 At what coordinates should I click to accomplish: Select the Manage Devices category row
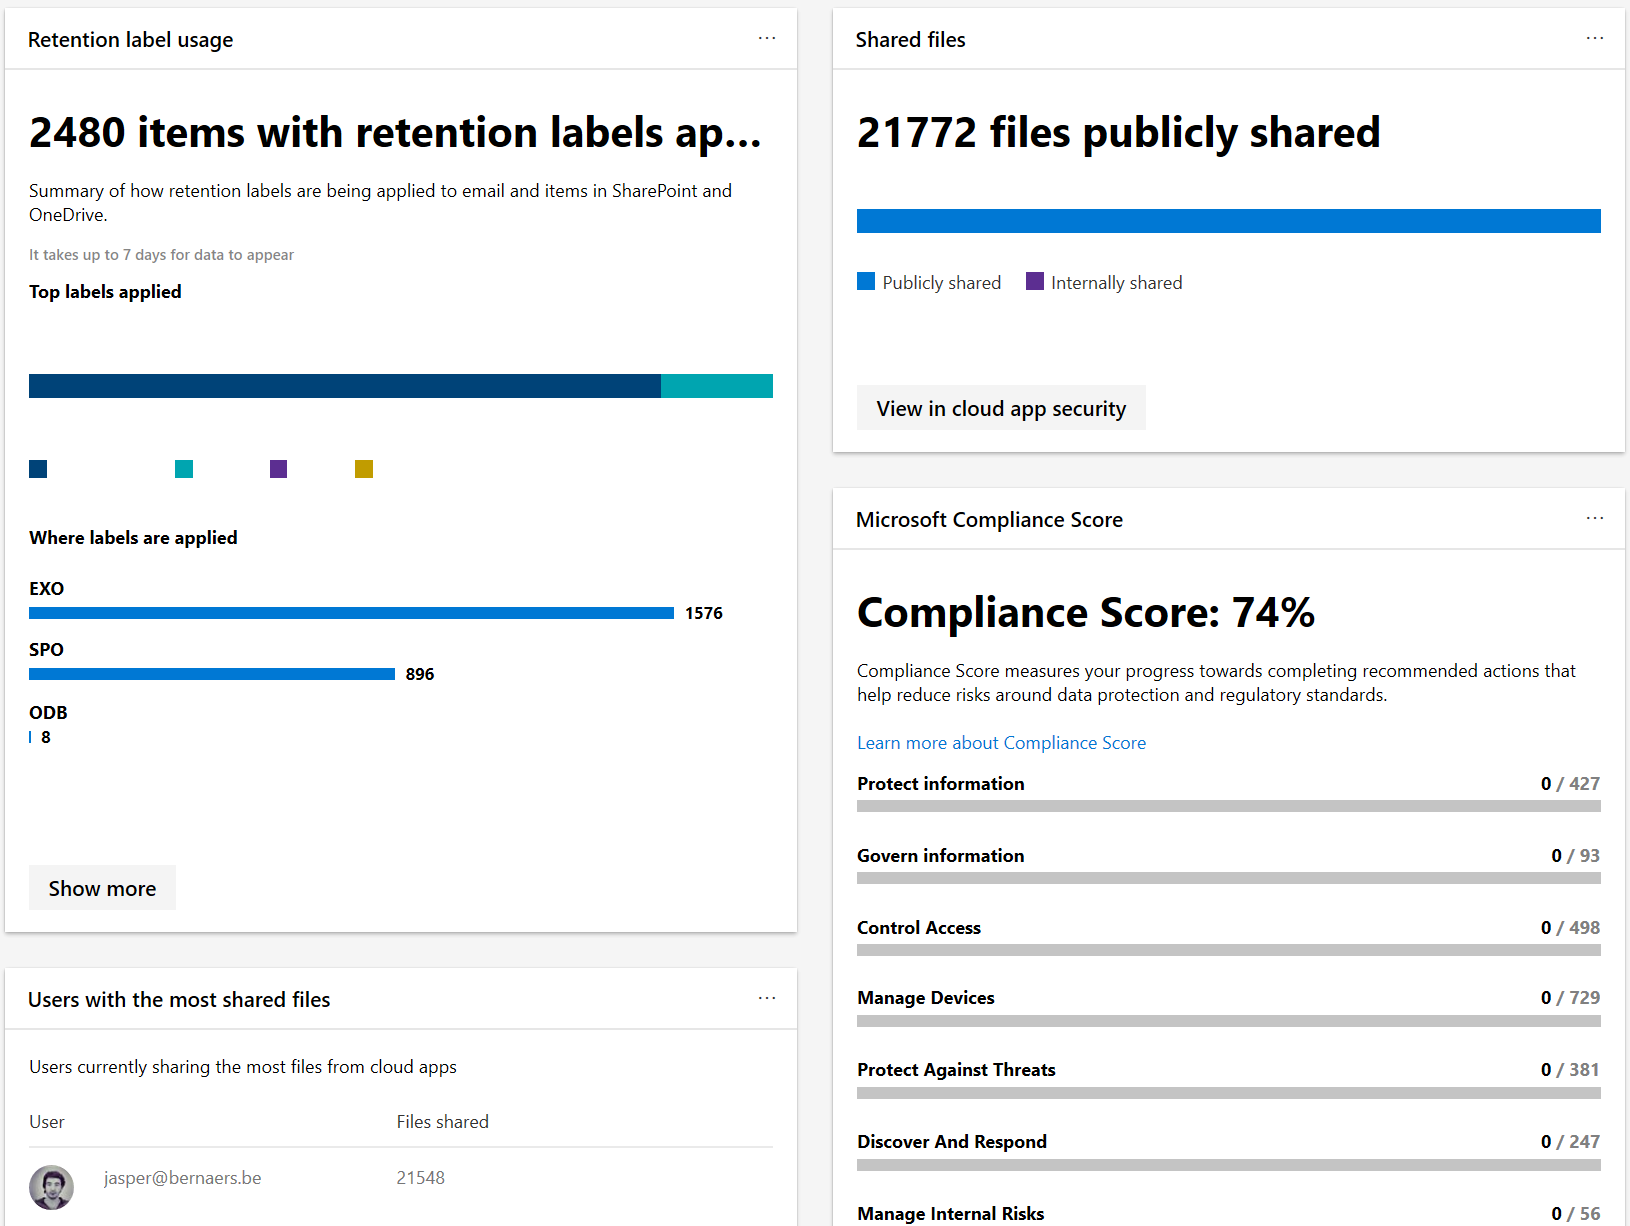[925, 997]
